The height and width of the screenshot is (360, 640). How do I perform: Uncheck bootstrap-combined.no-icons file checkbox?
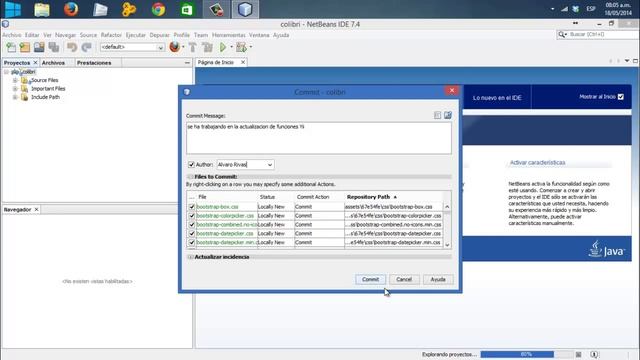point(191,225)
